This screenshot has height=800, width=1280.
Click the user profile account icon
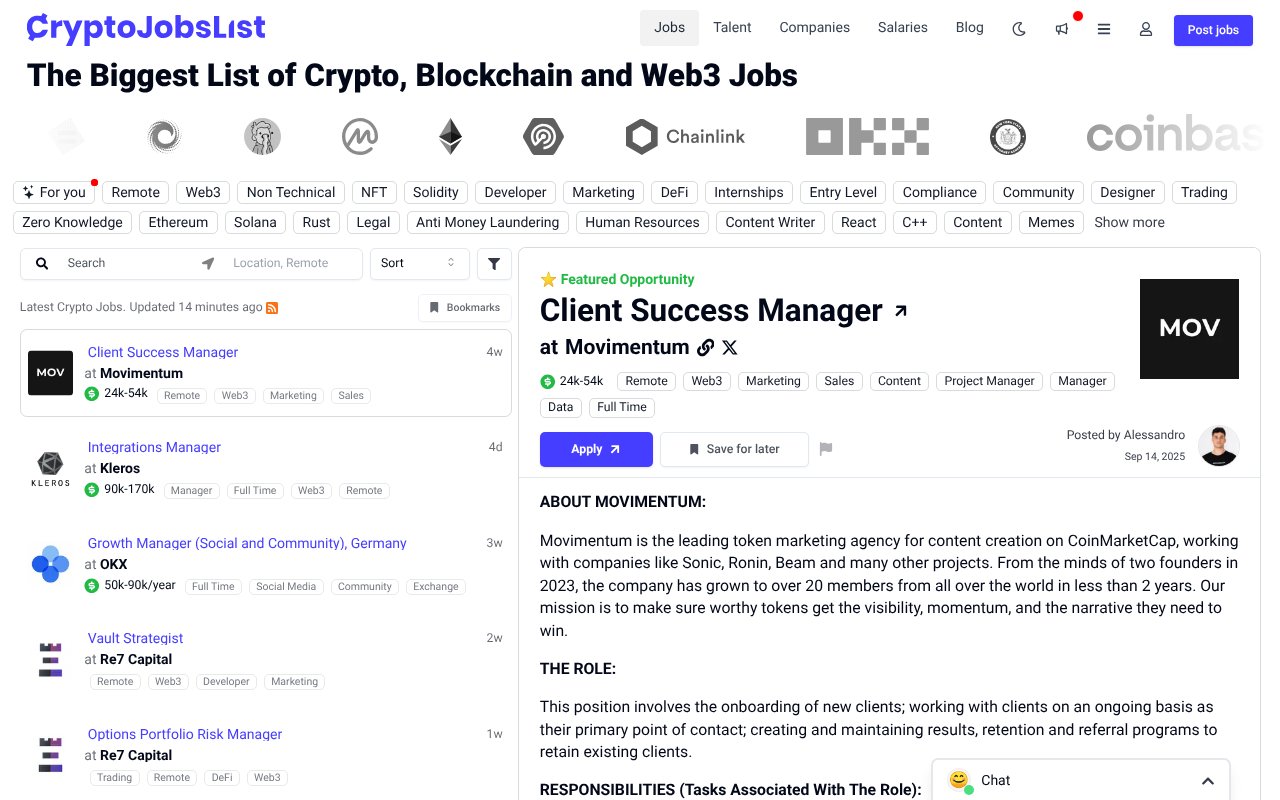tap(1145, 30)
